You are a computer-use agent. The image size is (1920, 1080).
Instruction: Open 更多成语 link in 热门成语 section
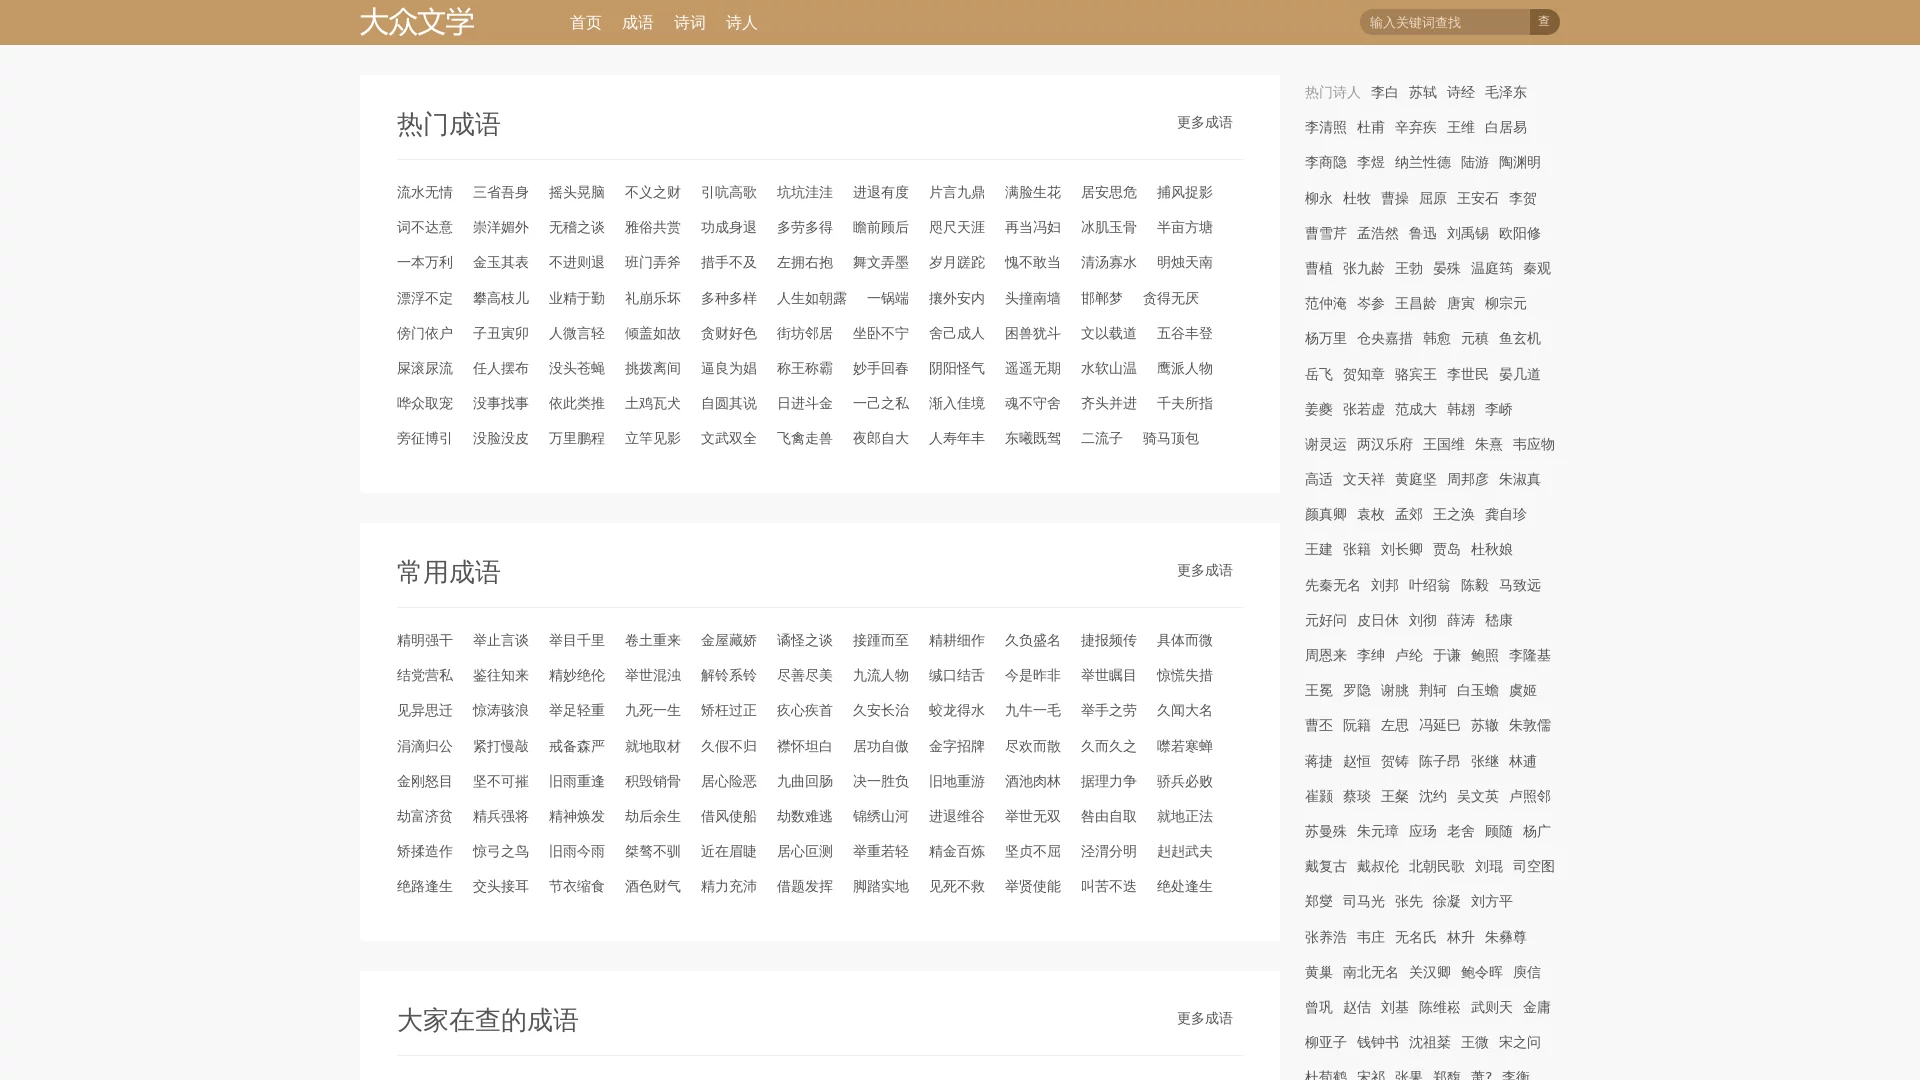(1204, 122)
